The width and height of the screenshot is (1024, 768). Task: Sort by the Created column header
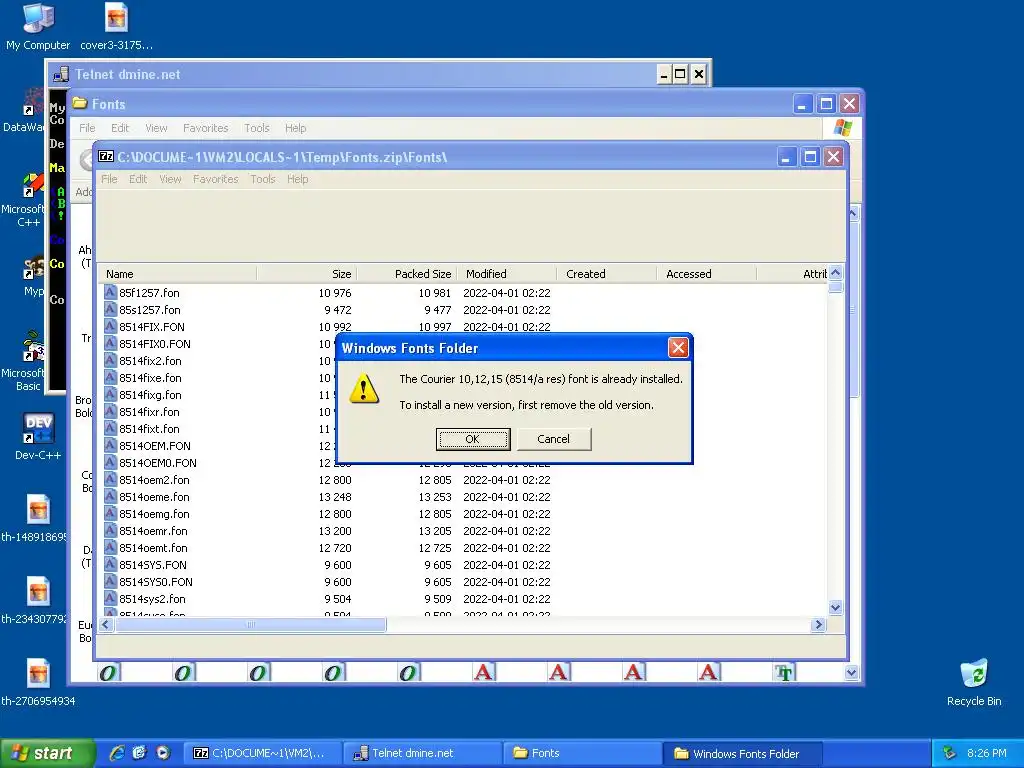606,274
